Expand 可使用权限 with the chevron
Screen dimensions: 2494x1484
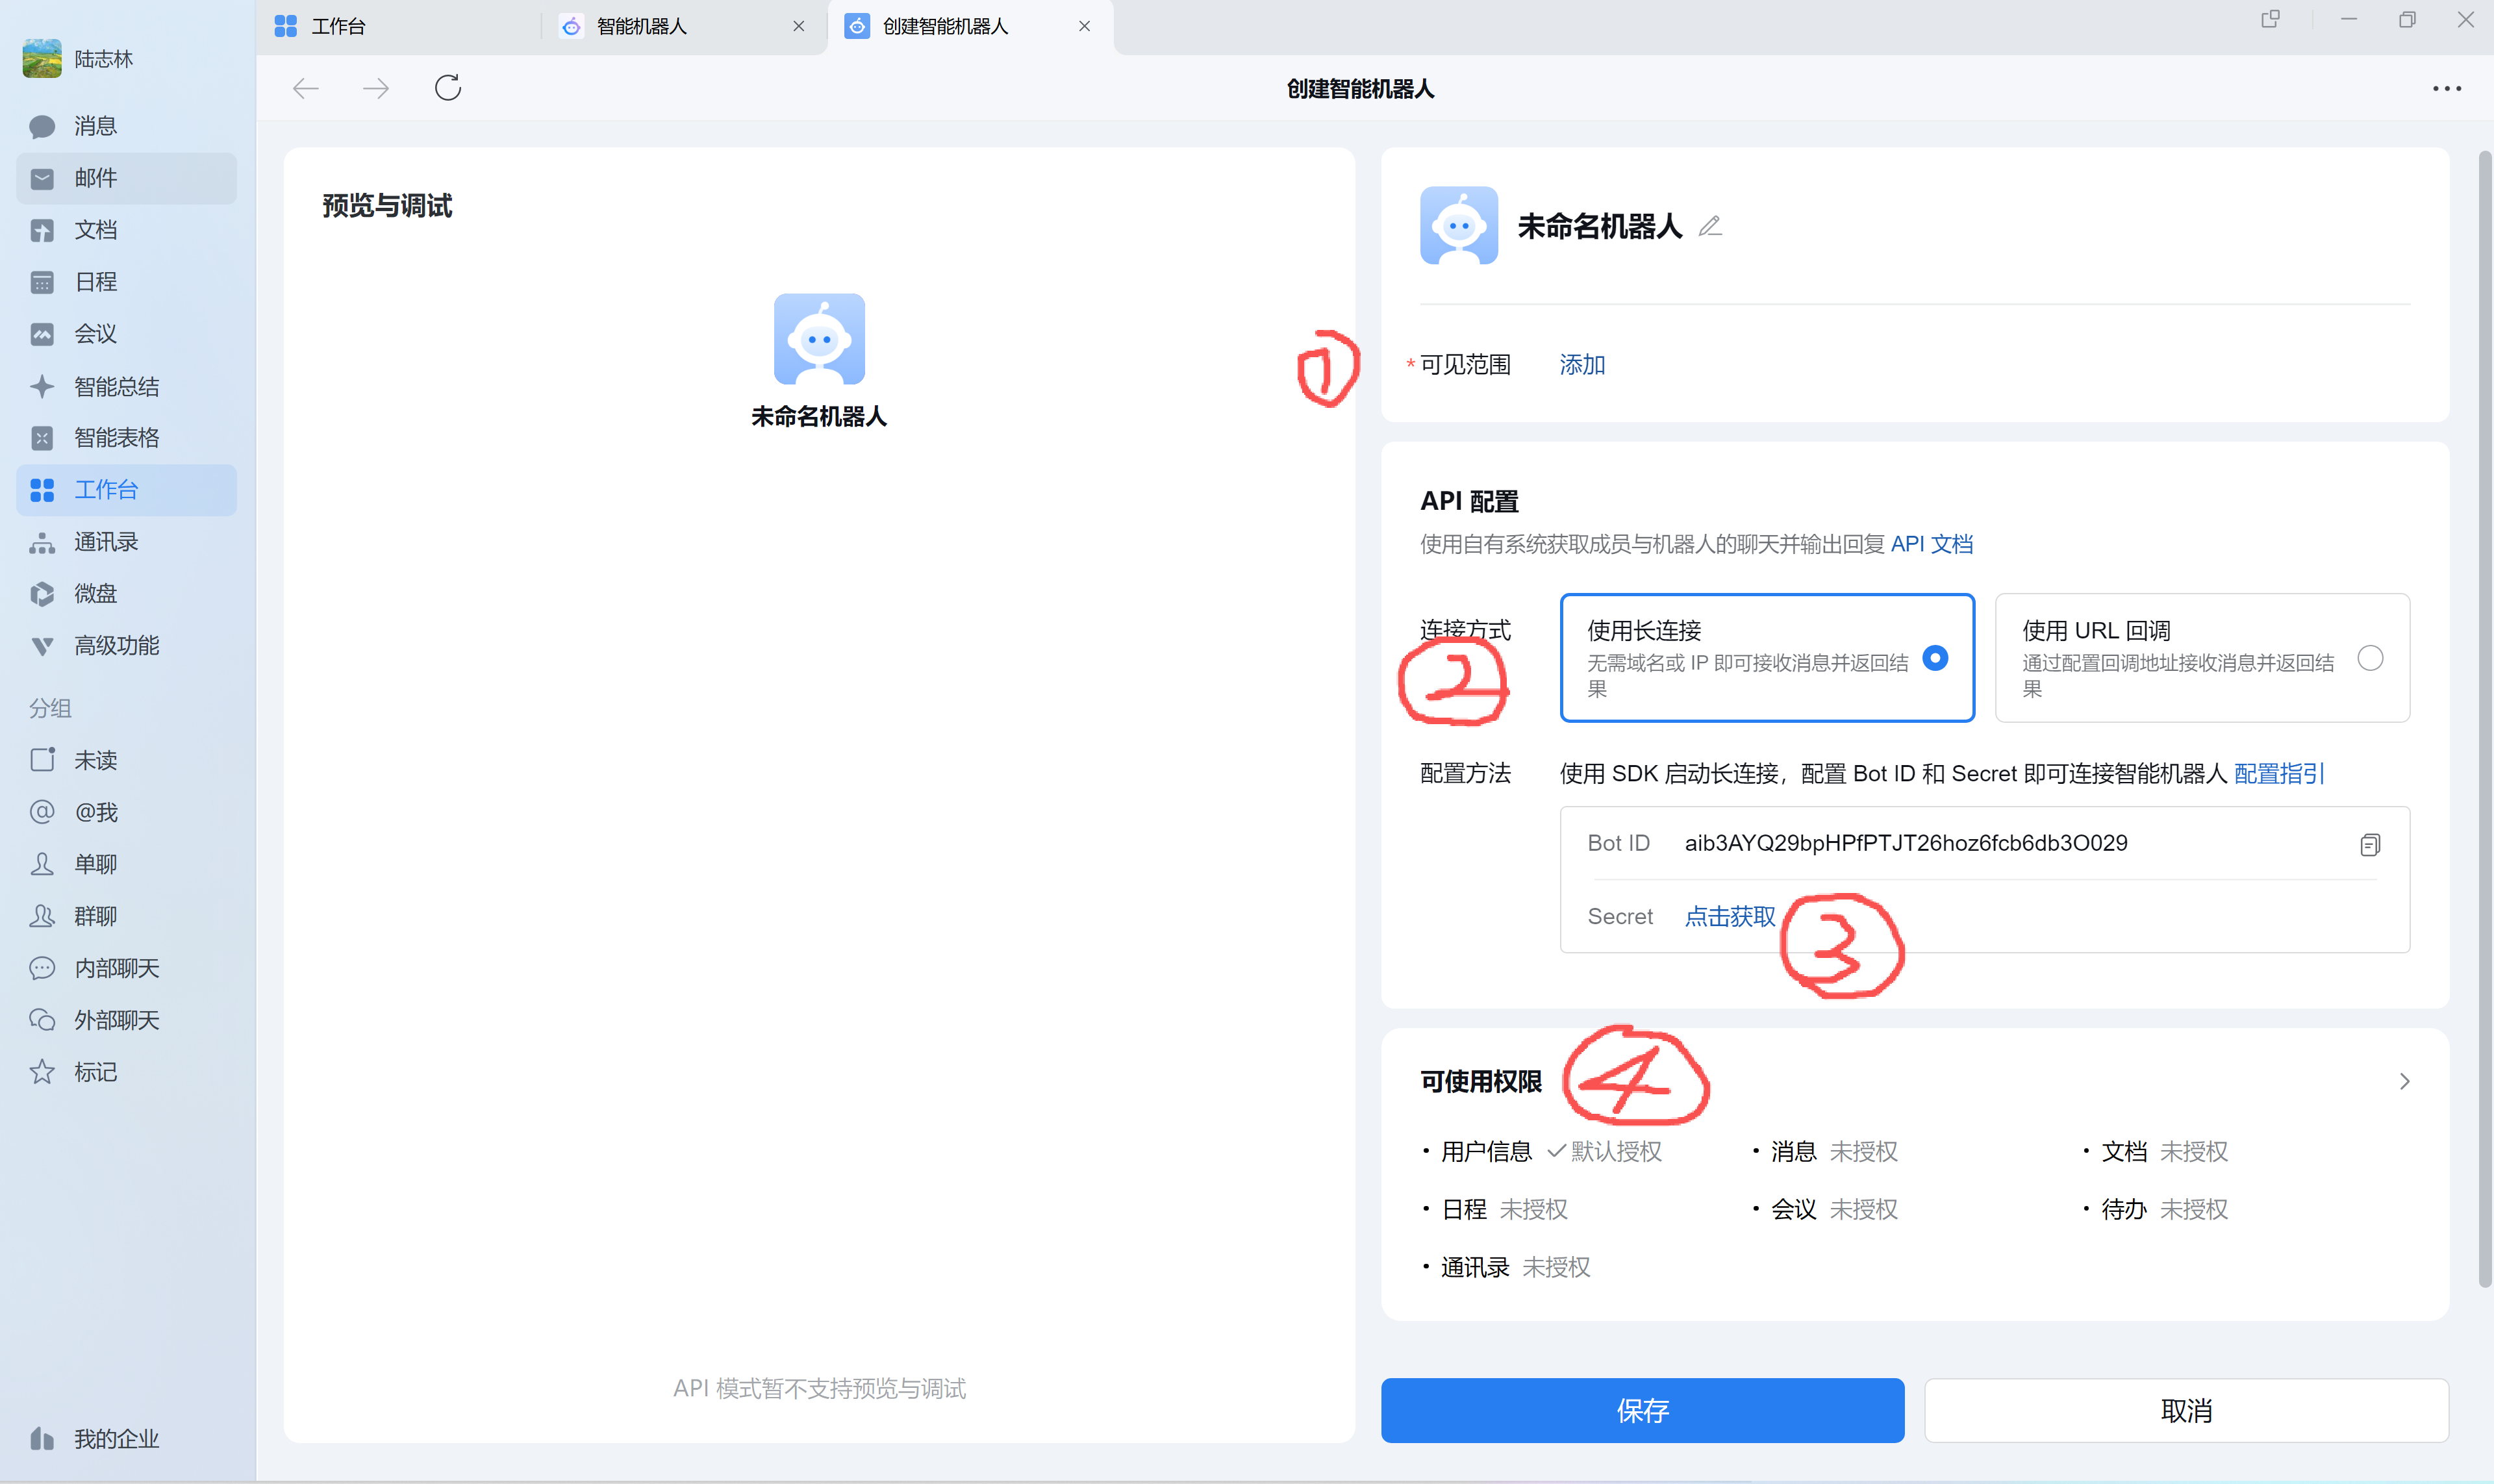(2404, 1082)
